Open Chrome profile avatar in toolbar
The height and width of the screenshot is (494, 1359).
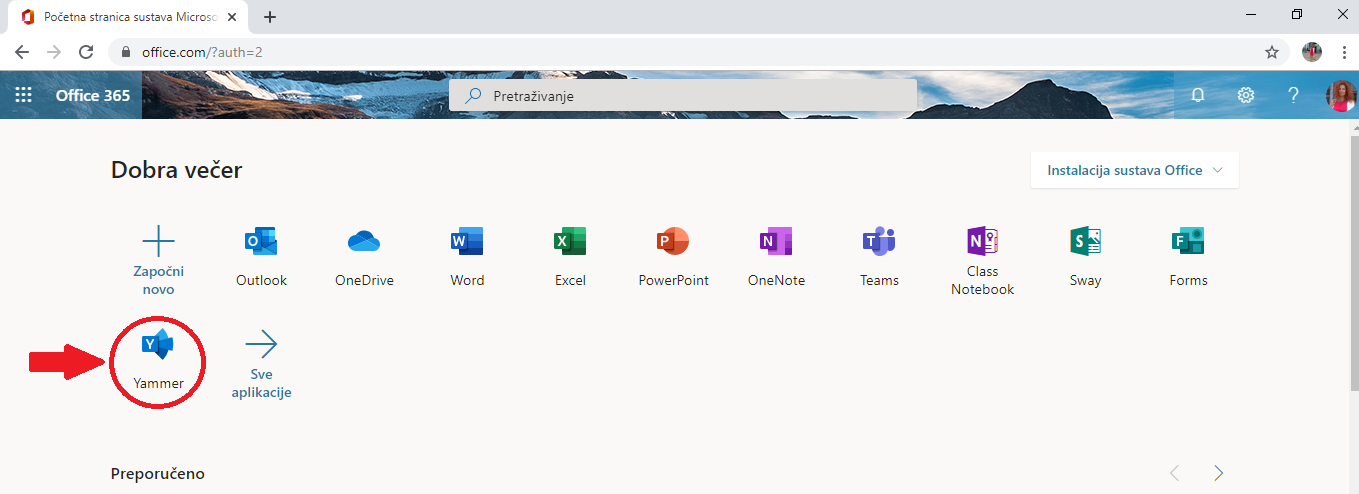pyautogui.click(x=1312, y=52)
